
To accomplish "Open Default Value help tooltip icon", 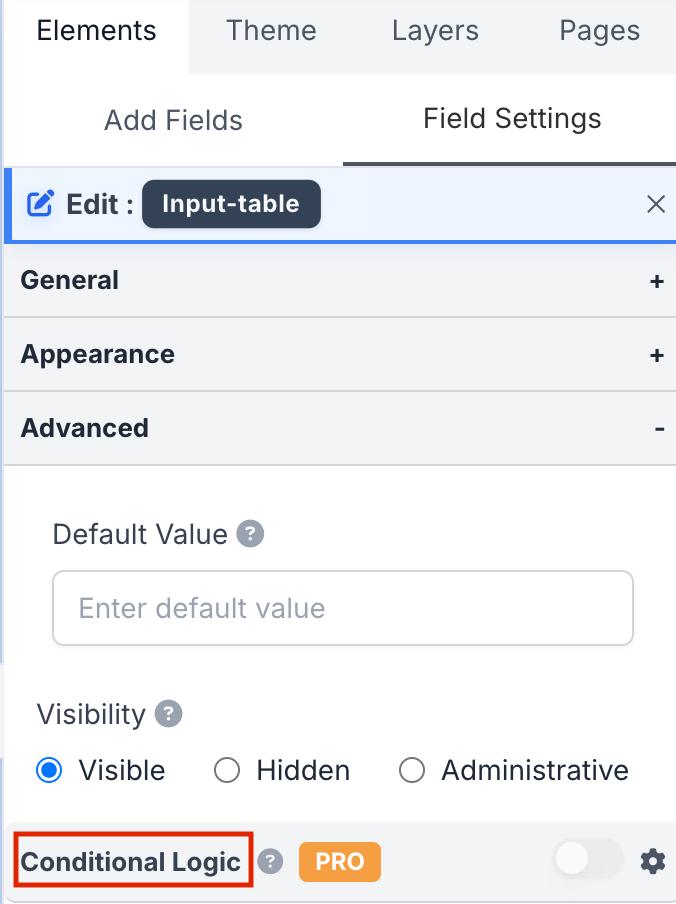I will click(250, 534).
